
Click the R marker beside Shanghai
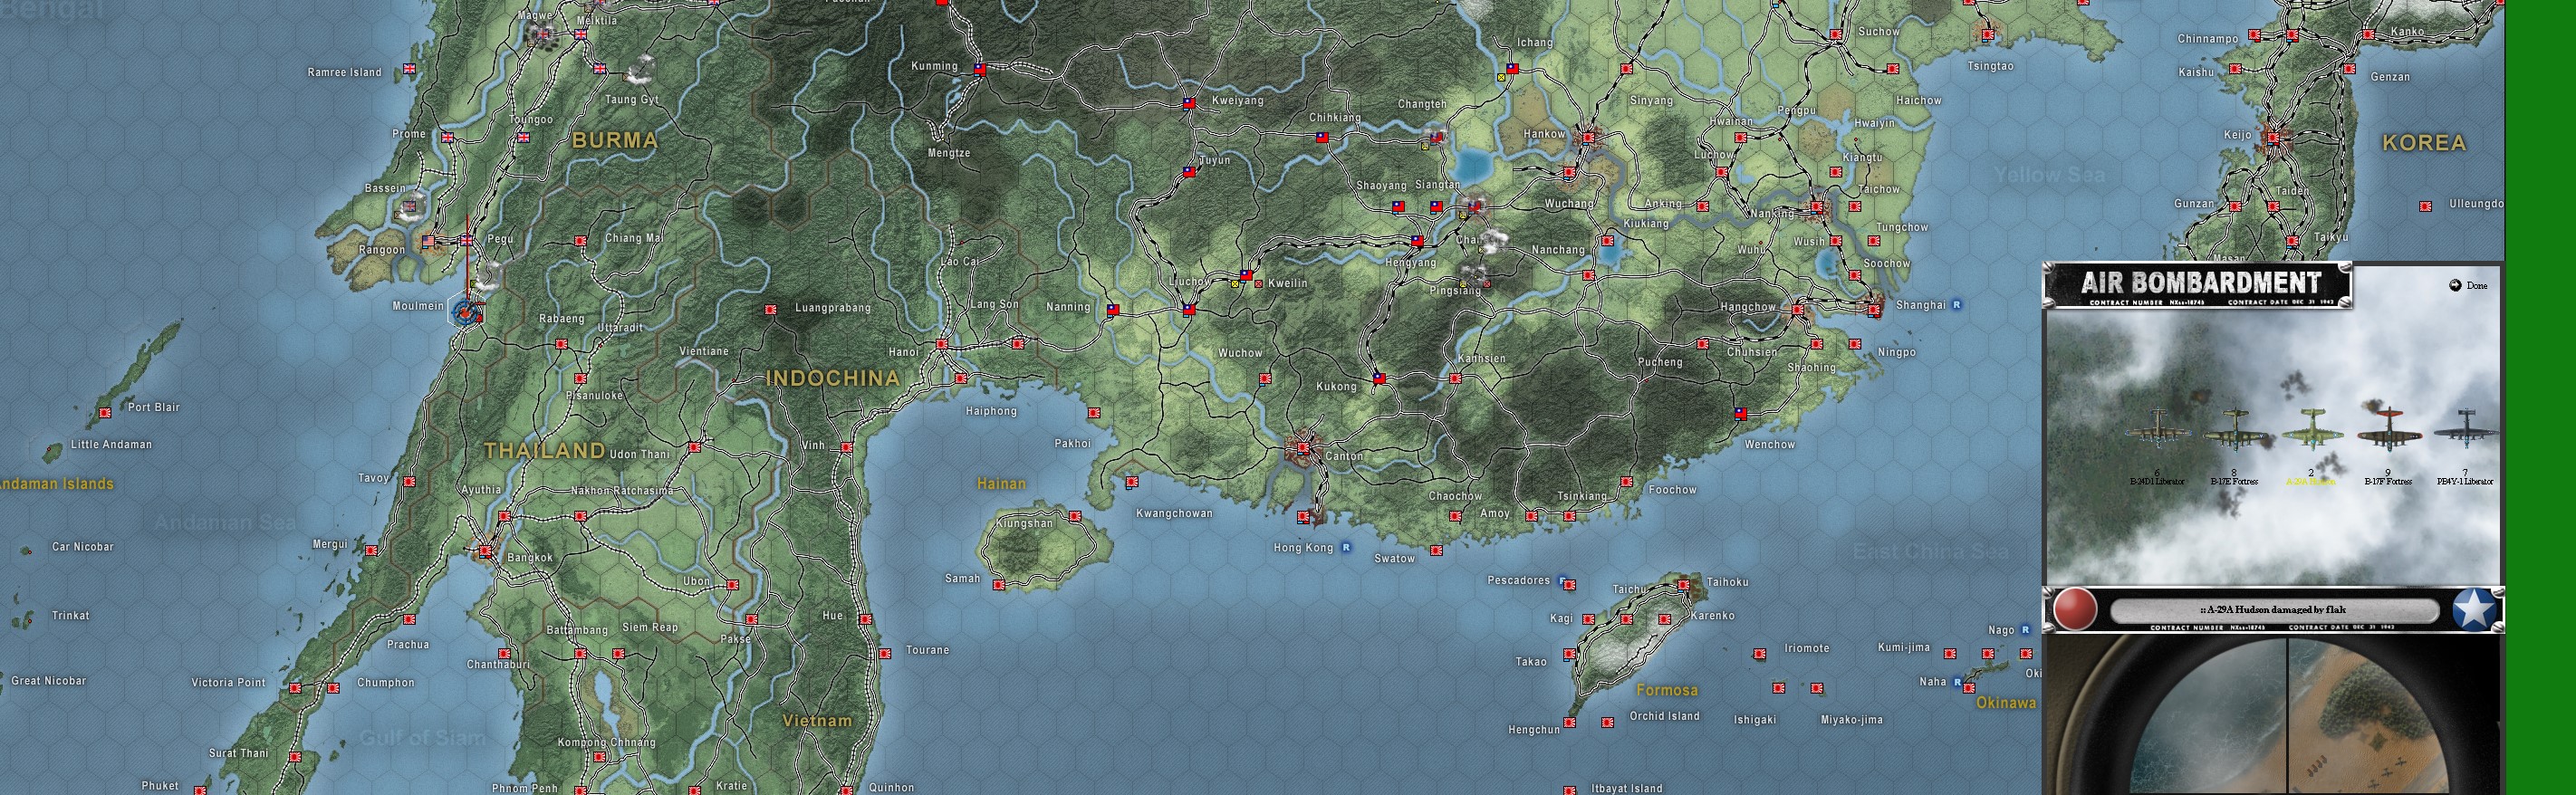tap(1956, 304)
